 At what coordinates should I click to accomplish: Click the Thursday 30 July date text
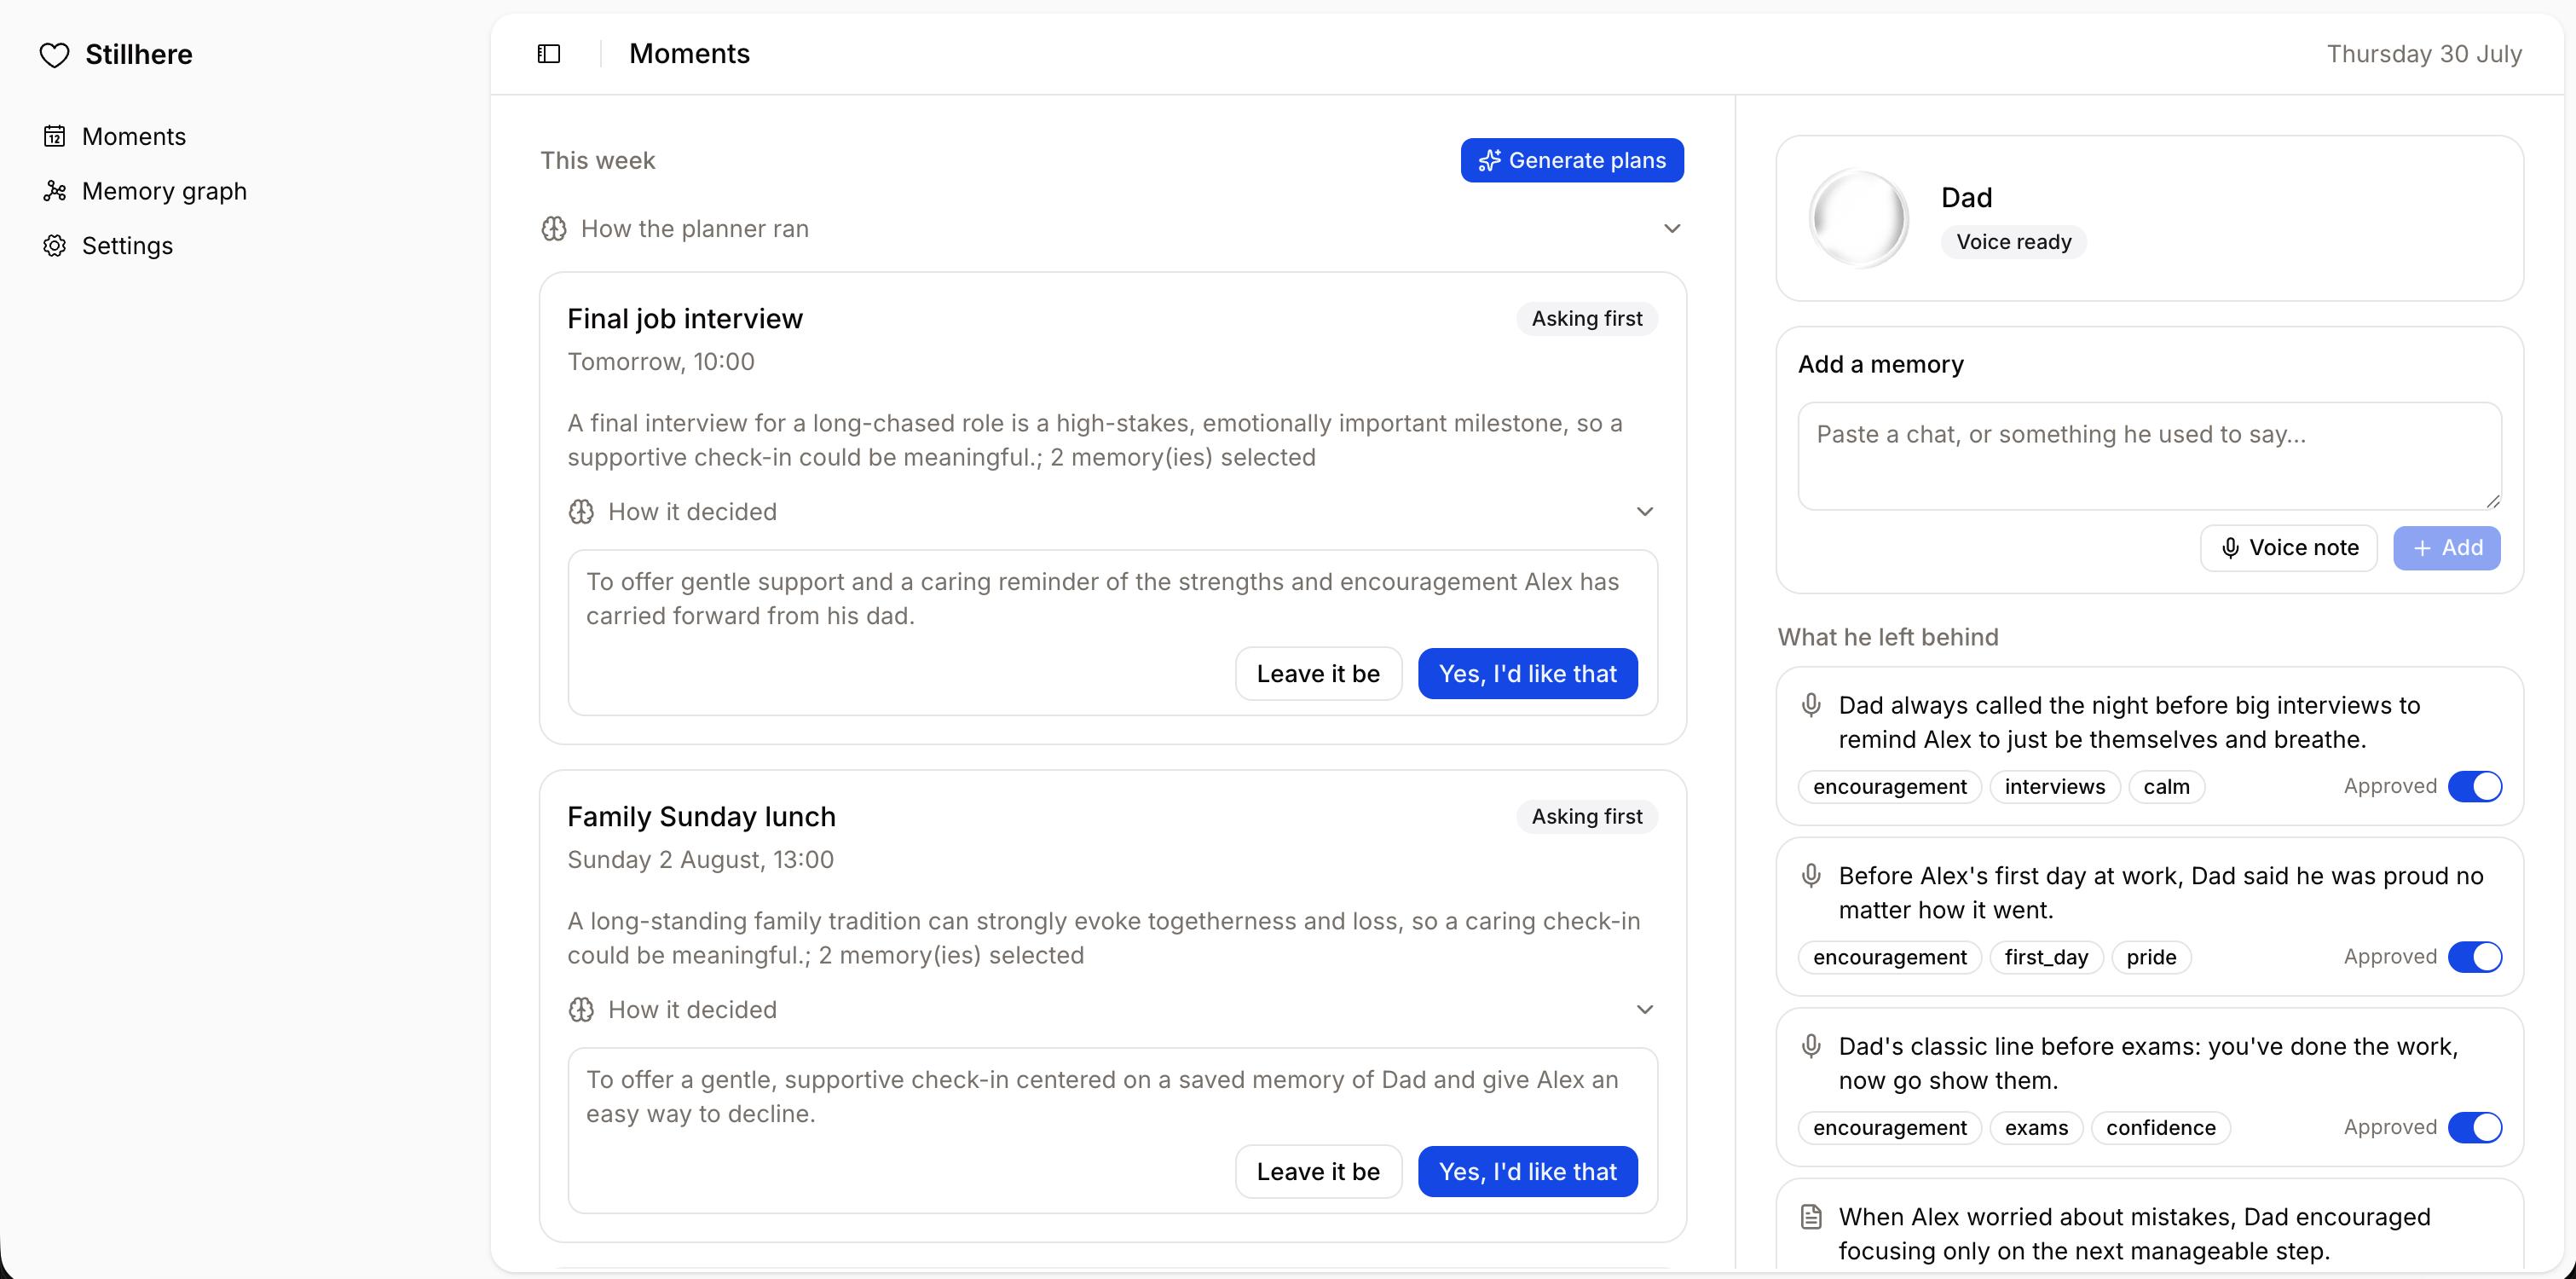(x=2424, y=54)
